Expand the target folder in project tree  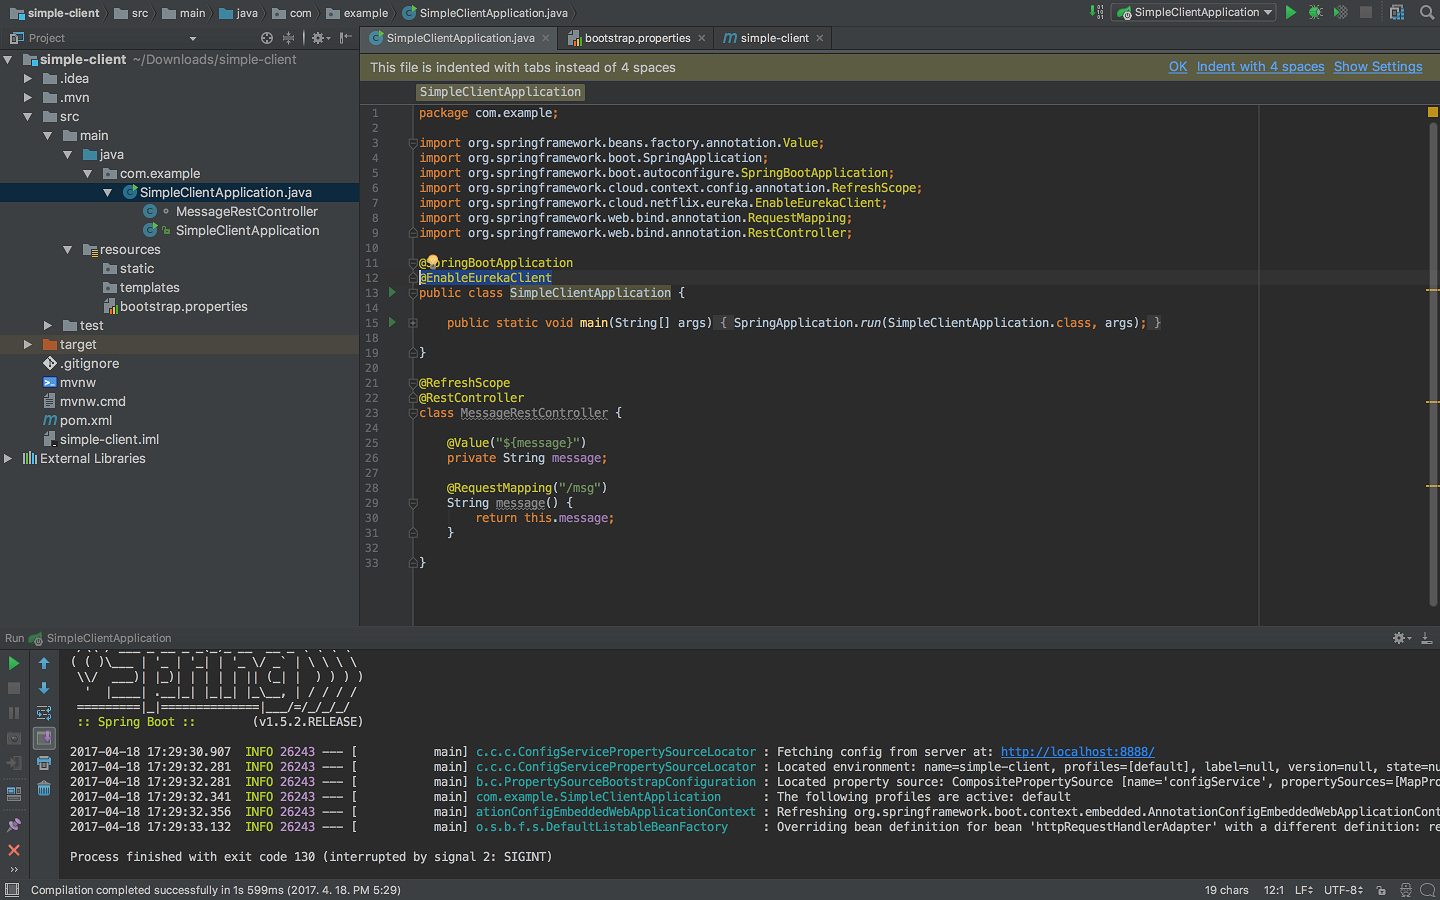click(x=28, y=344)
